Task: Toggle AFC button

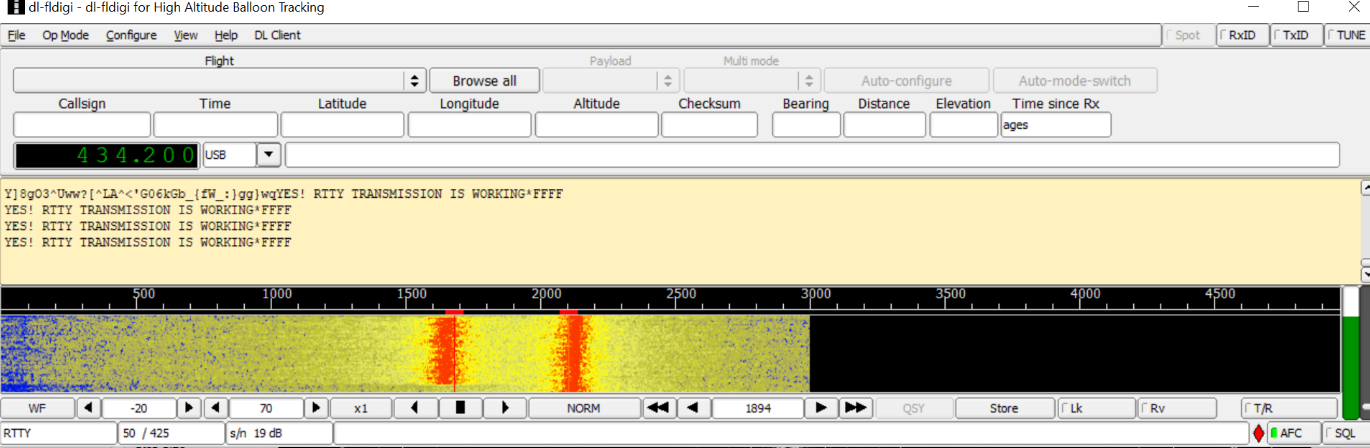Action: (1292, 433)
